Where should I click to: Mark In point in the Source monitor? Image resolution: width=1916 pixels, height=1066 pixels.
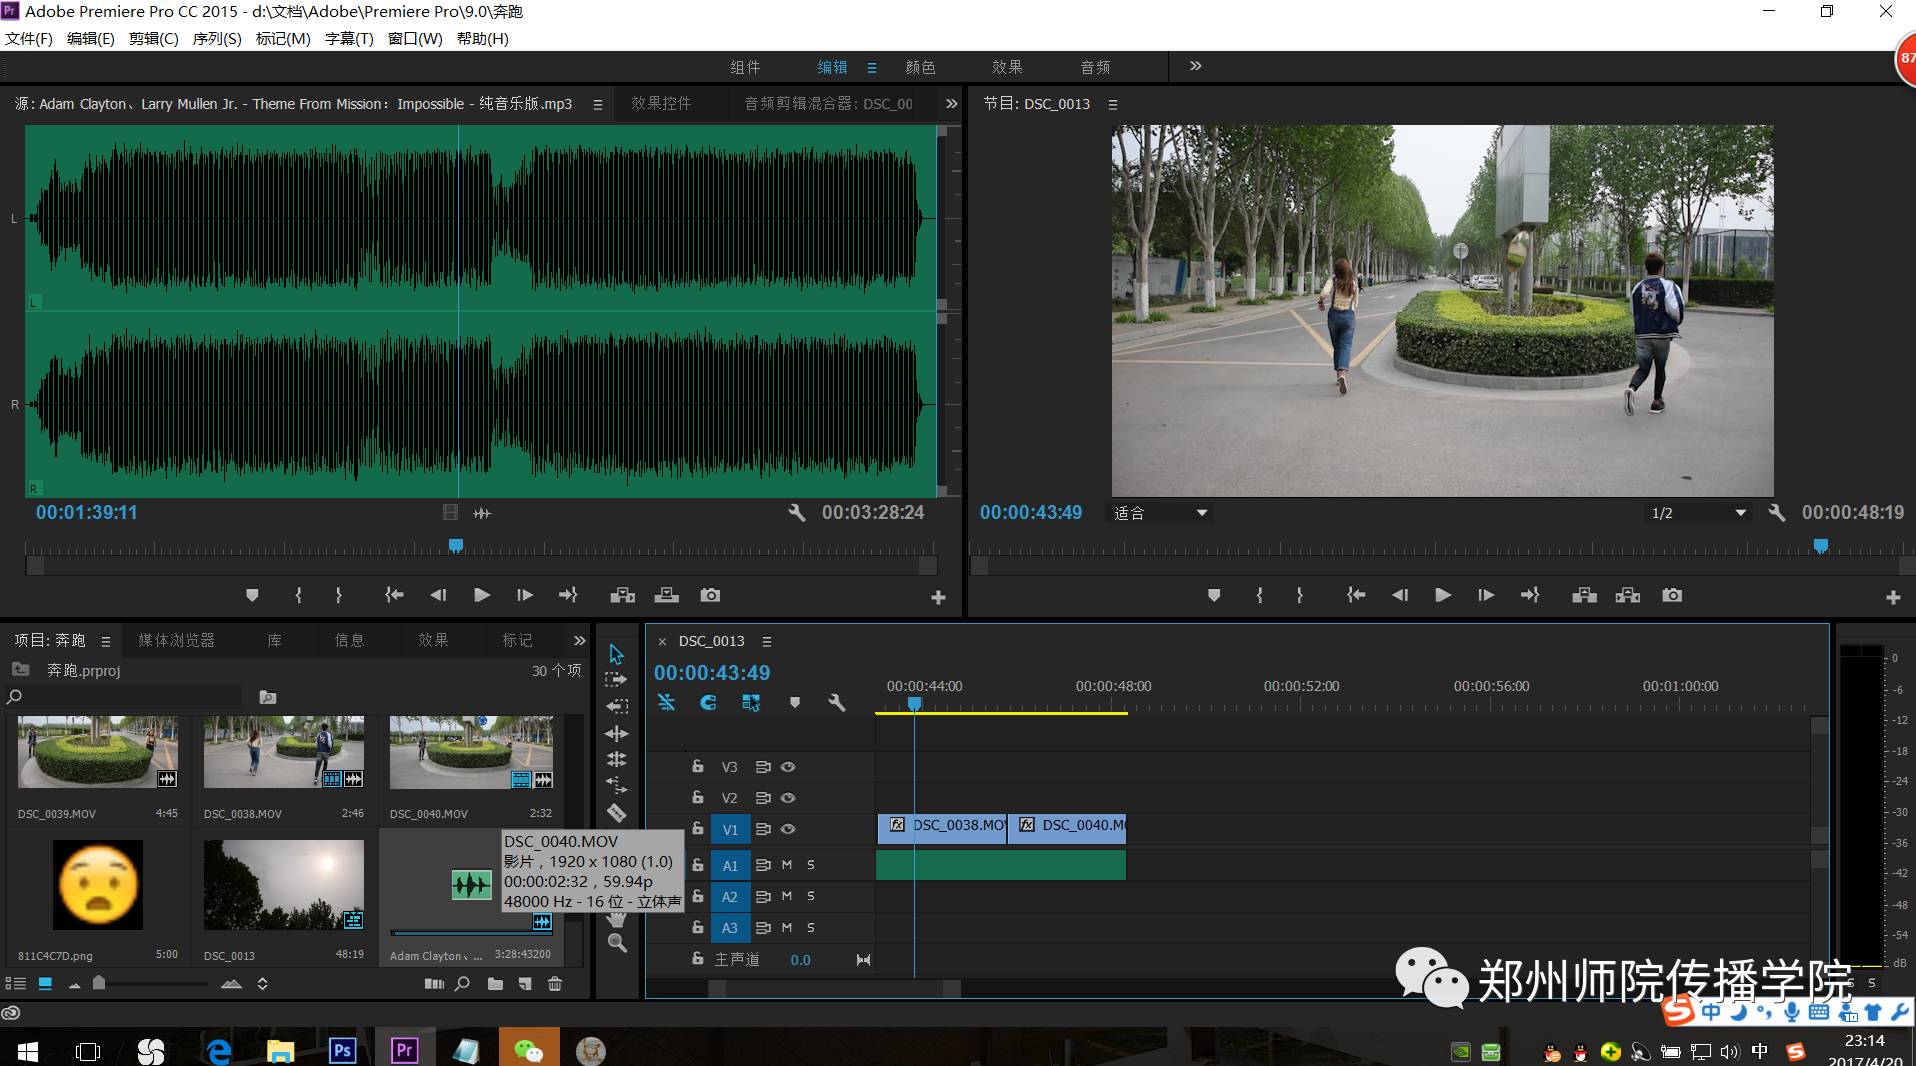click(298, 595)
